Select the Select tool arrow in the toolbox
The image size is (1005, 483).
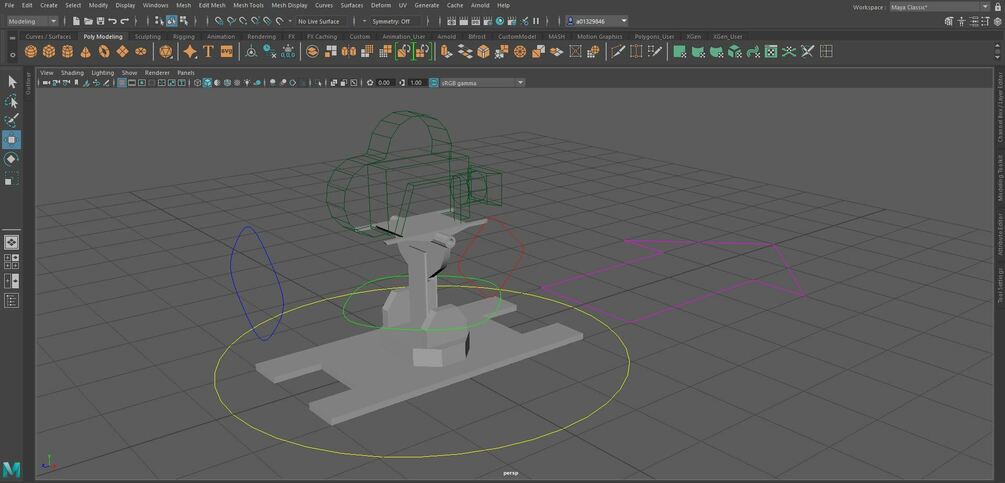tap(12, 81)
